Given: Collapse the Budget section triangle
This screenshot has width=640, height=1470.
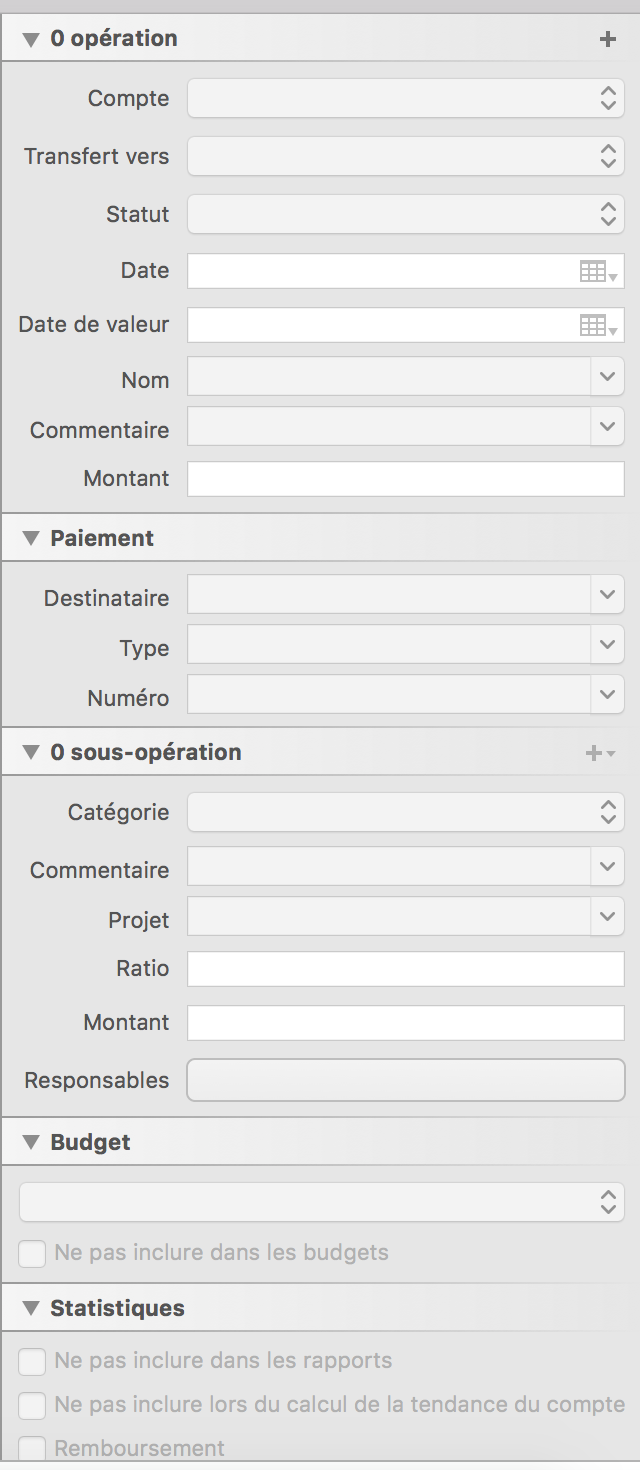Looking at the screenshot, I should pos(31,1143).
